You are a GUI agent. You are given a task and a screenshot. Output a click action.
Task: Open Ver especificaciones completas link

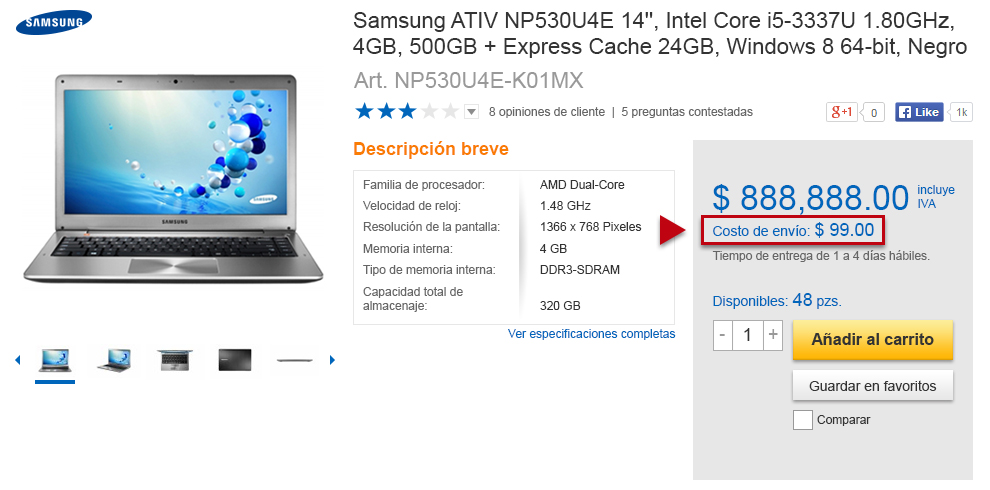coord(592,333)
